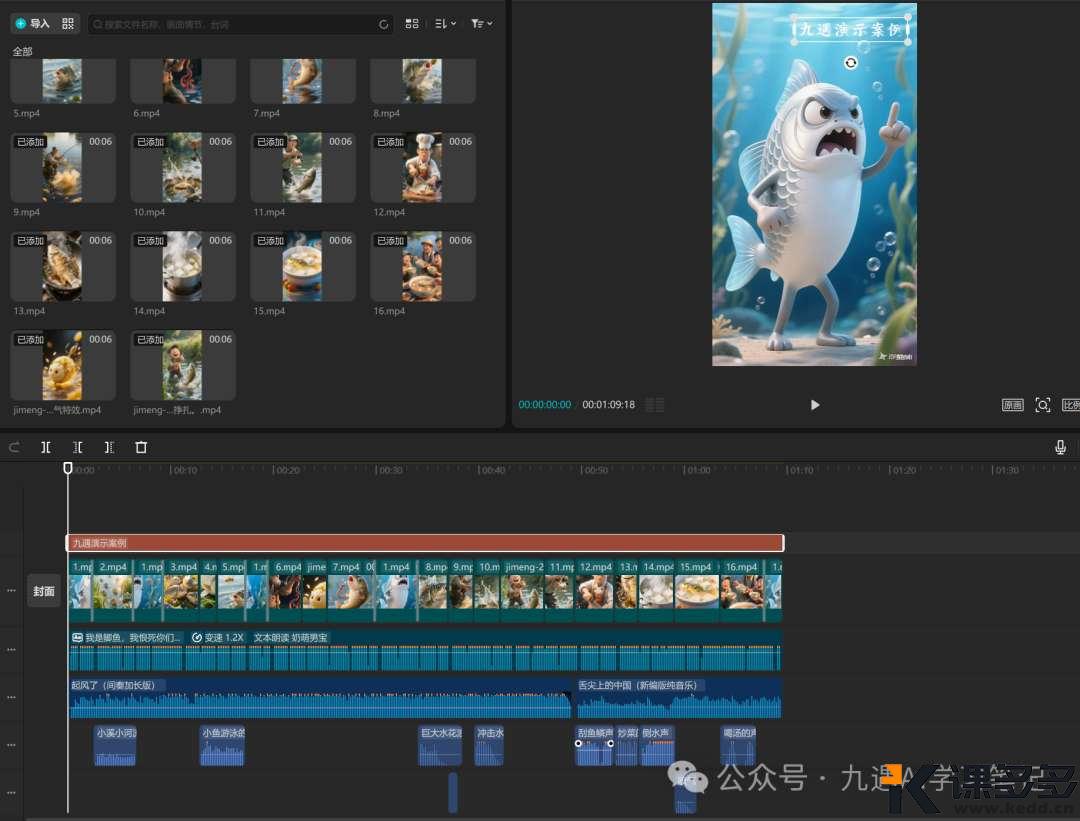
Task: Select the 8.mp4 media thumbnail
Action: point(423,81)
